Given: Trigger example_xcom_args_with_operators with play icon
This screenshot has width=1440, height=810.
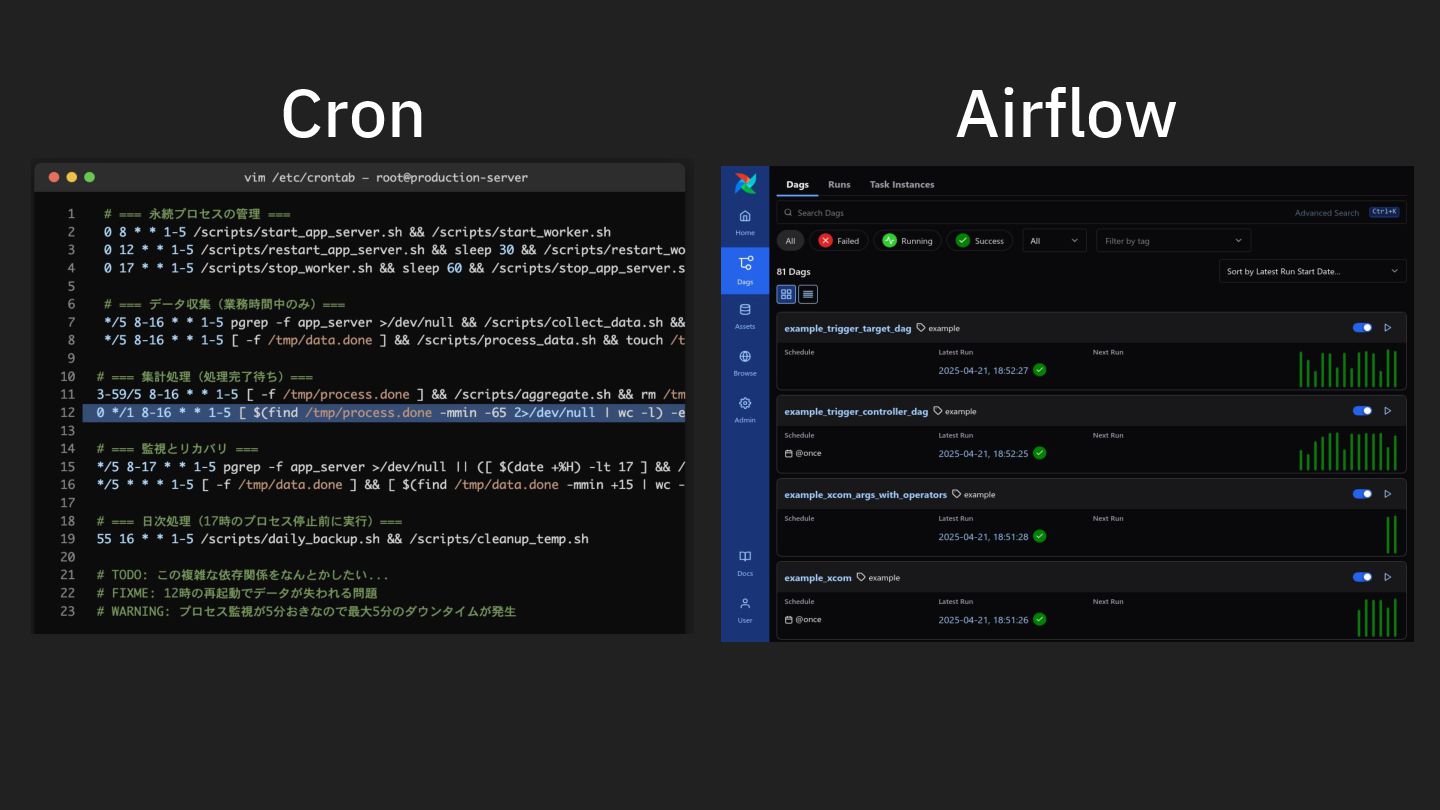Looking at the screenshot, I should click(x=1387, y=493).
